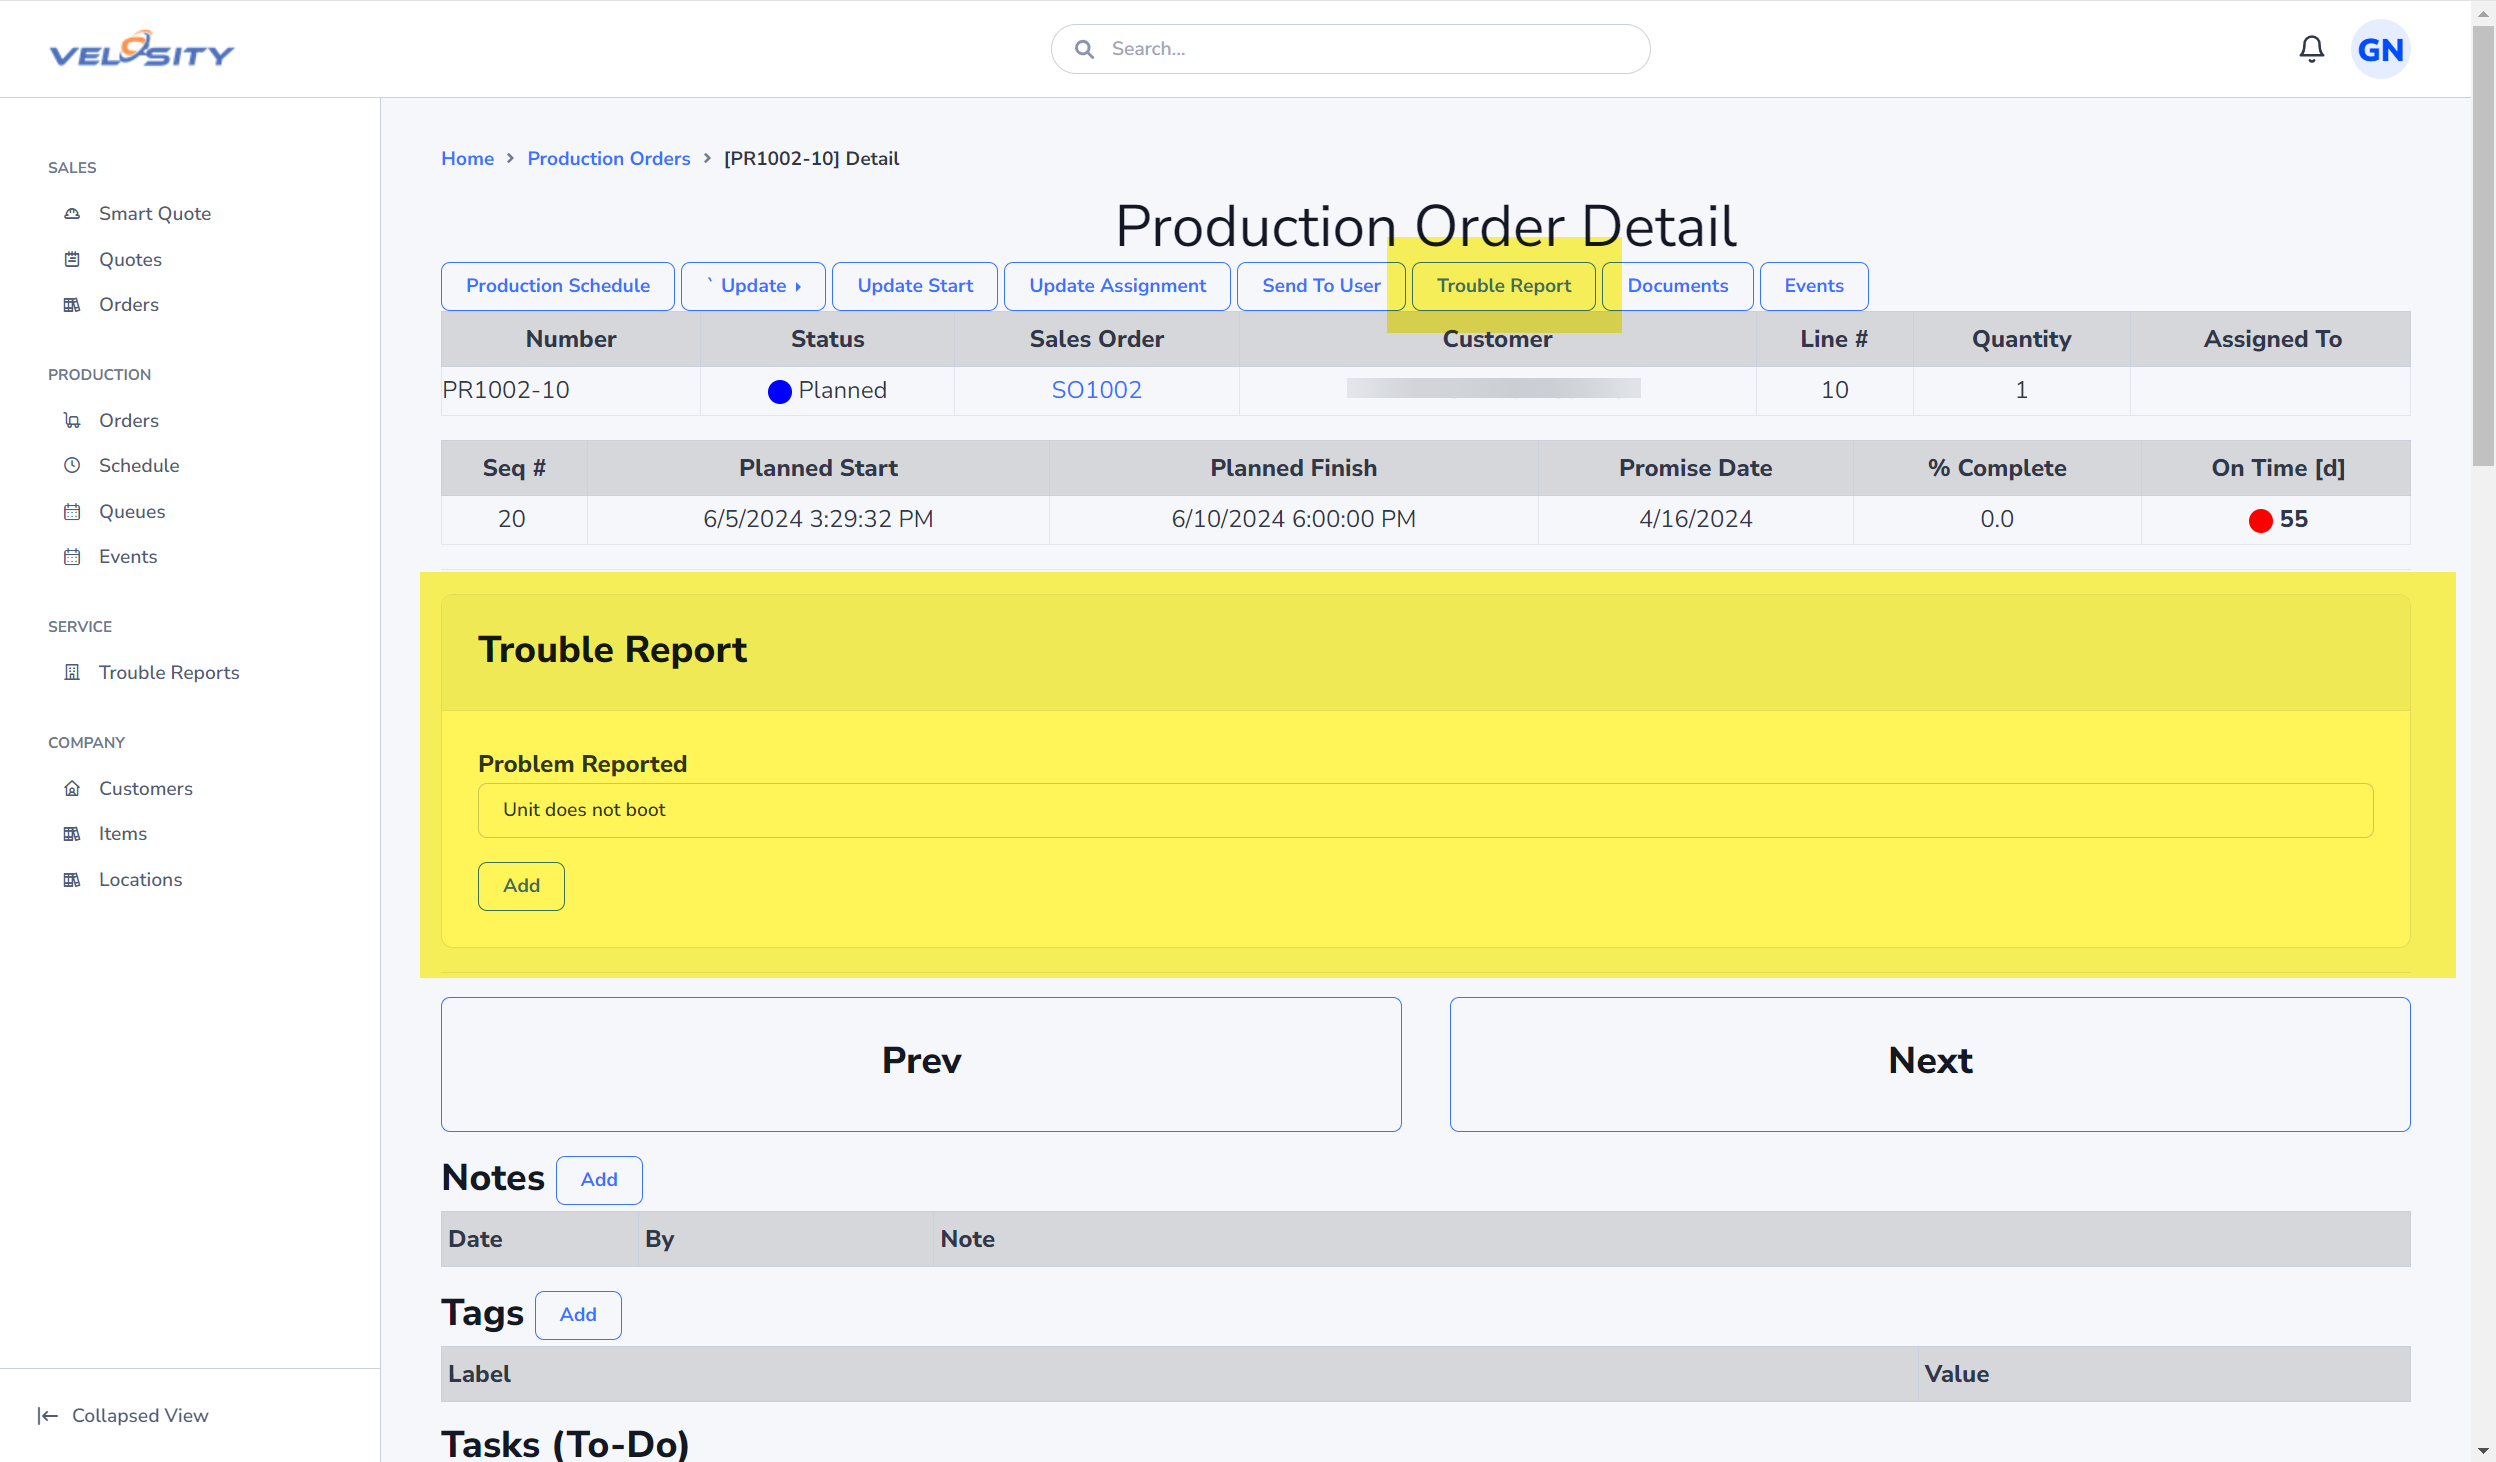The width and height of the screenshot is (2496, 1462).
Task: Click the top search field
Action: [1350, 49]
